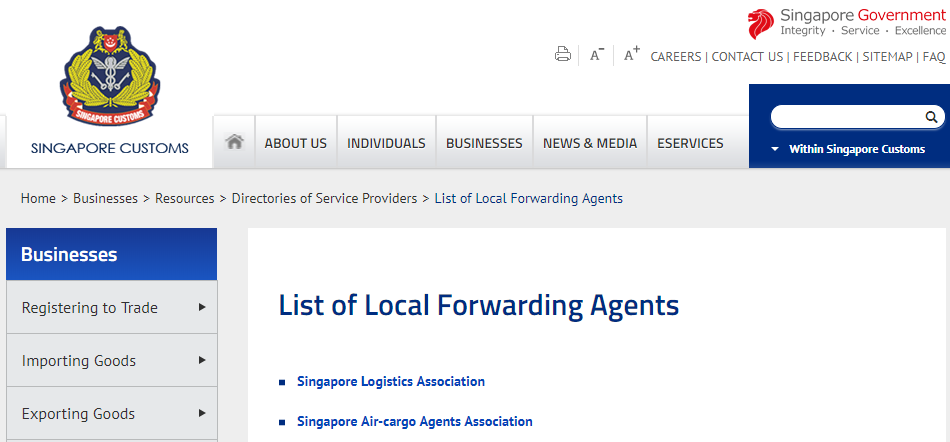
Task: Click Businesses in the breadcrumb
Action: tap(105, 198)
